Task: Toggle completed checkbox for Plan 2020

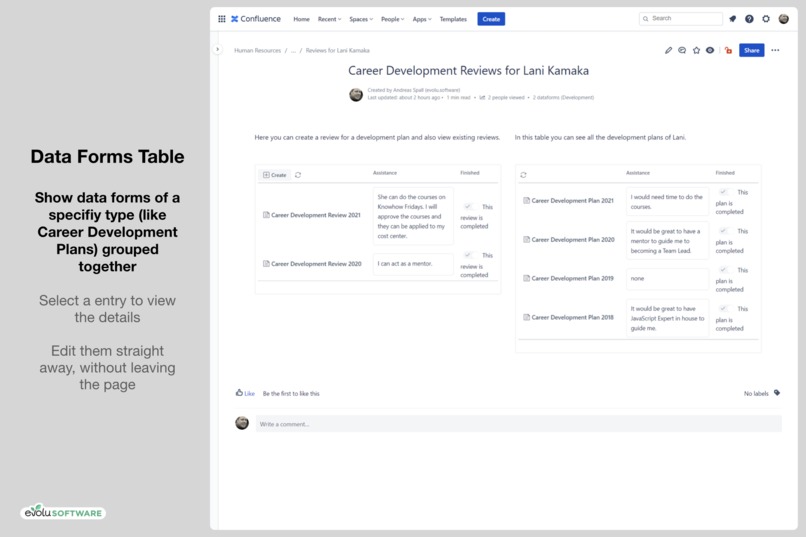Action: pos(723,231)
